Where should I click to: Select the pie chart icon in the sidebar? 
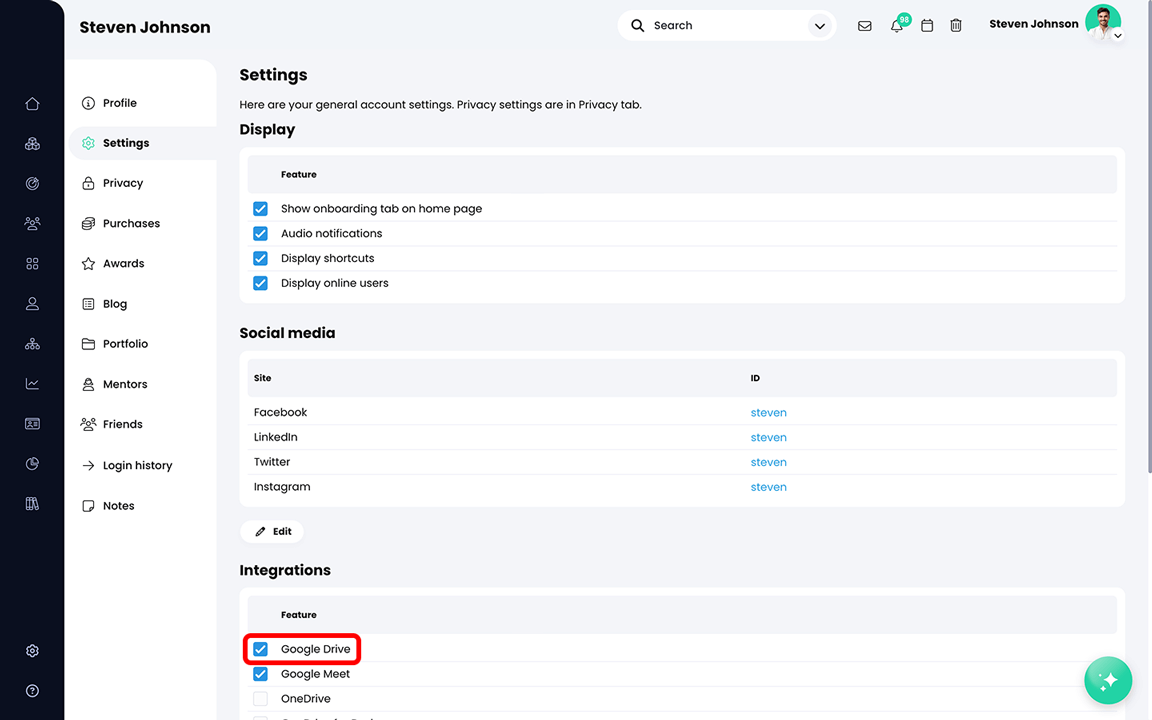pos(32,463)
